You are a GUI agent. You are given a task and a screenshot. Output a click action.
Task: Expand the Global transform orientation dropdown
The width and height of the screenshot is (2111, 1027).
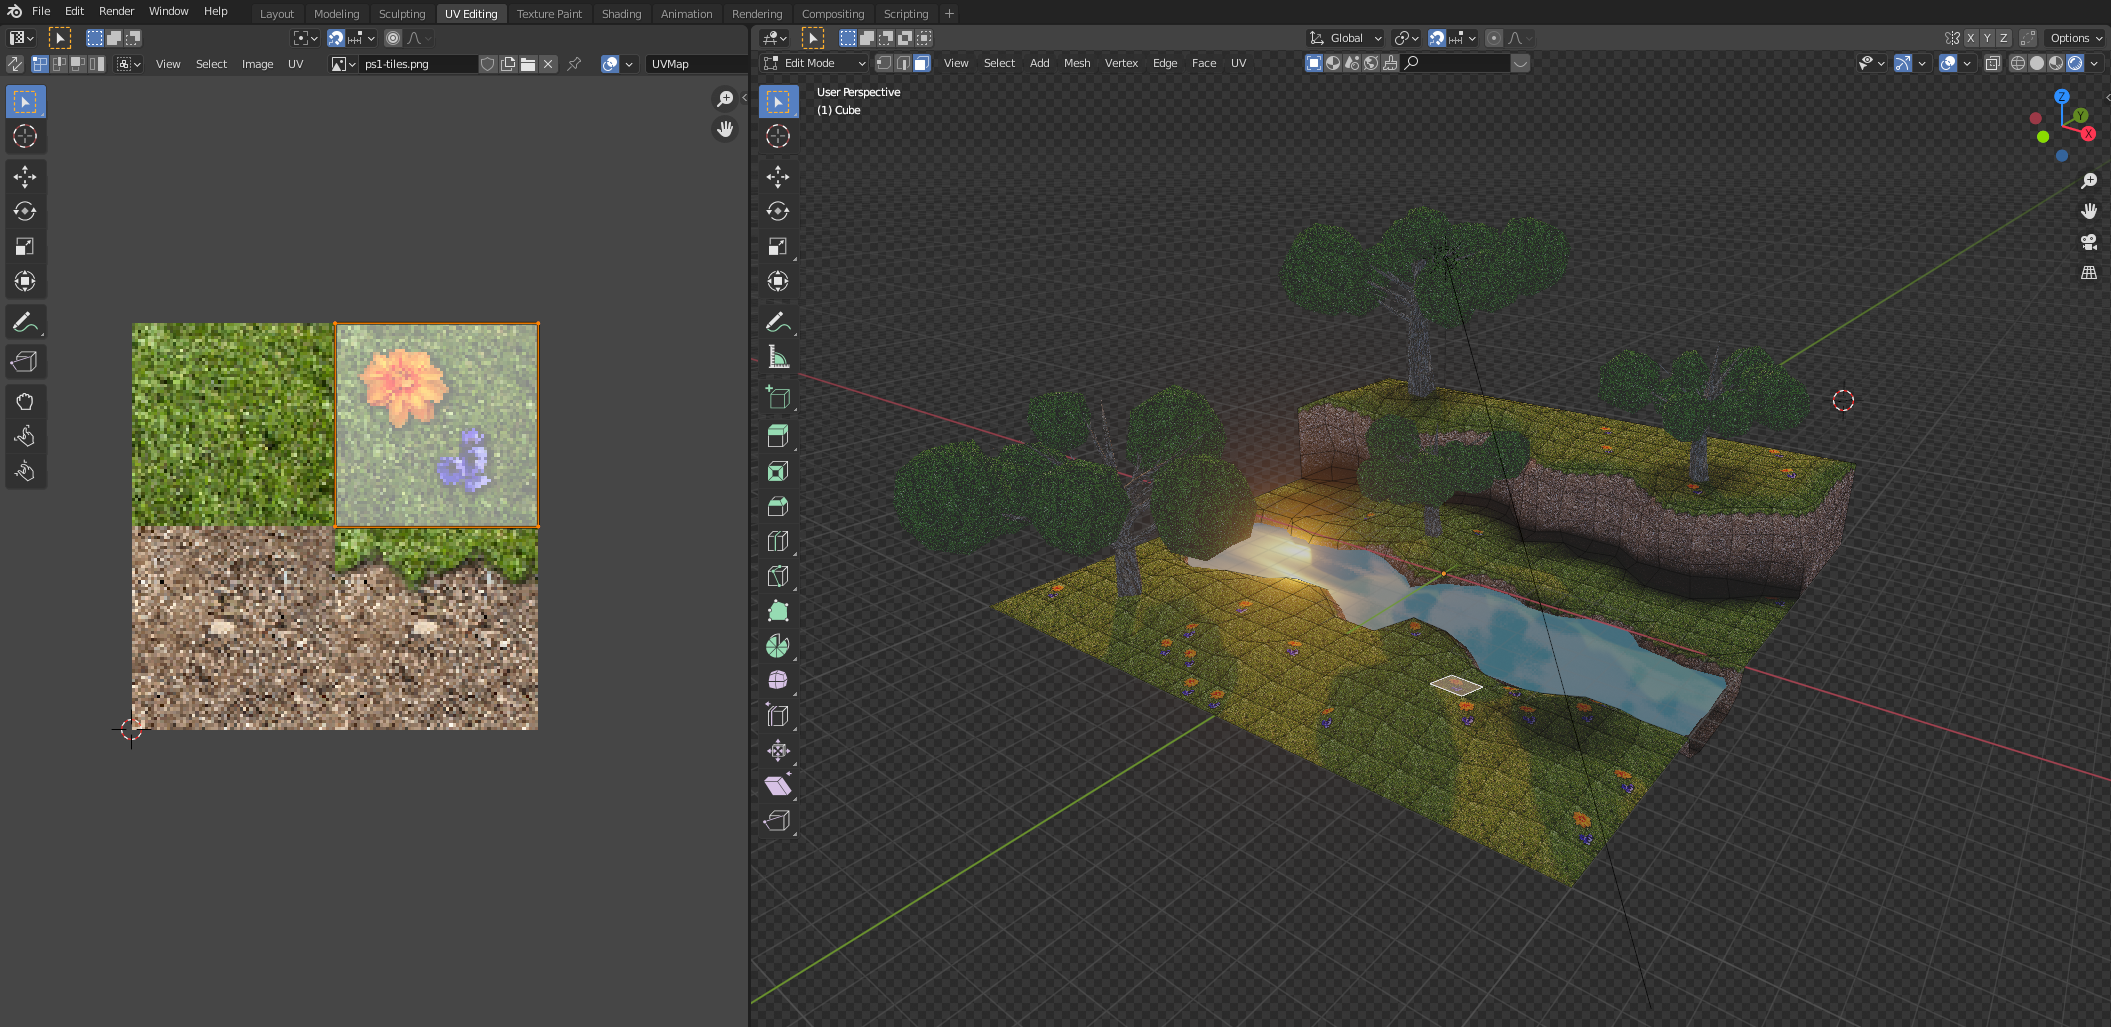tap(1346, 38)
